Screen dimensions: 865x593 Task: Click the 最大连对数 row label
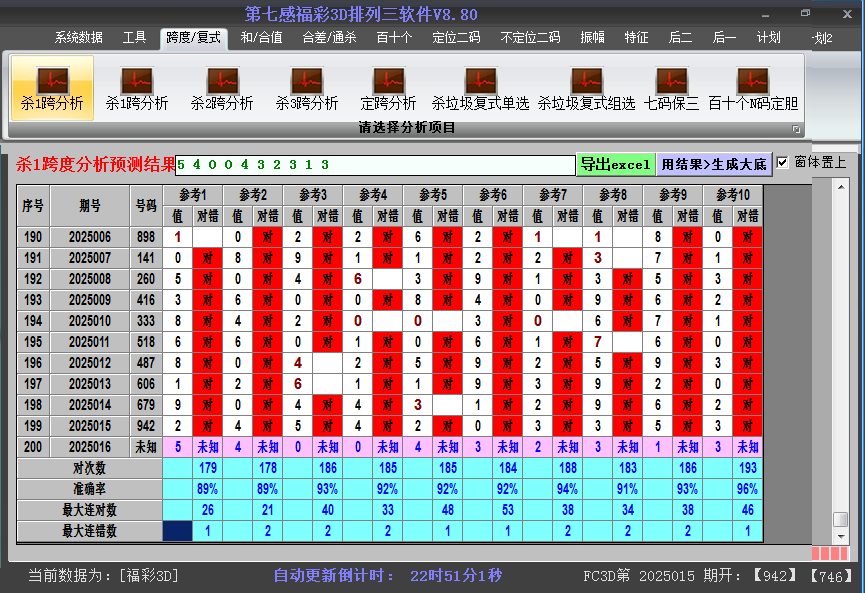click(89, 510)
